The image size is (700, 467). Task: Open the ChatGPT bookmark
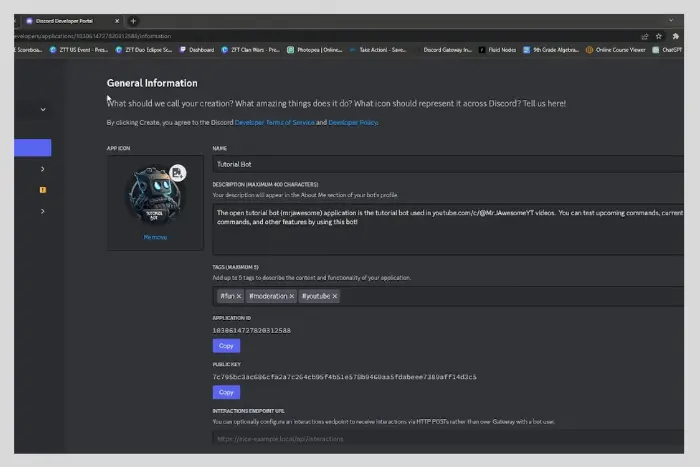[x=667, y=50]
